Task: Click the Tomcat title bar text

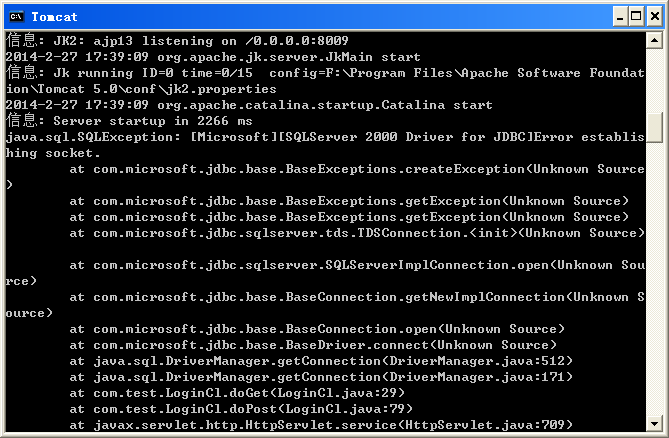Action: coord(55,17)
